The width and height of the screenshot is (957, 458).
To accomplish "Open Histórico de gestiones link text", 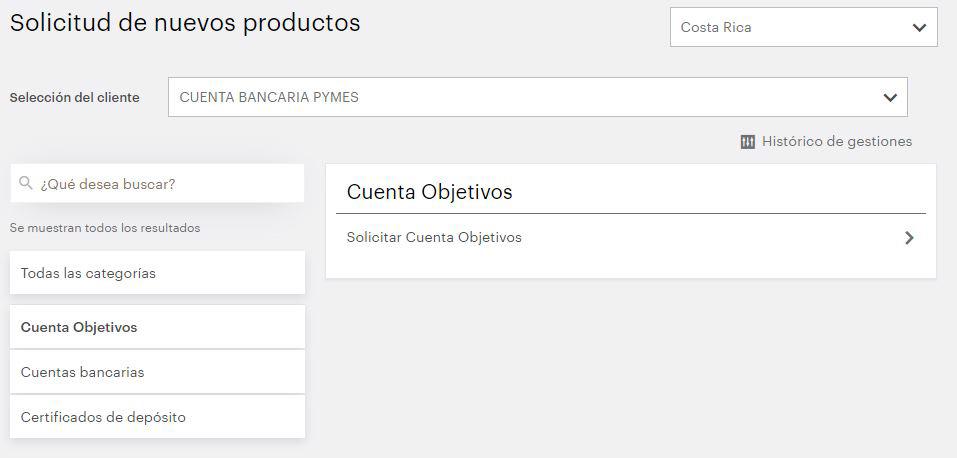I will (x=837, y=142).
